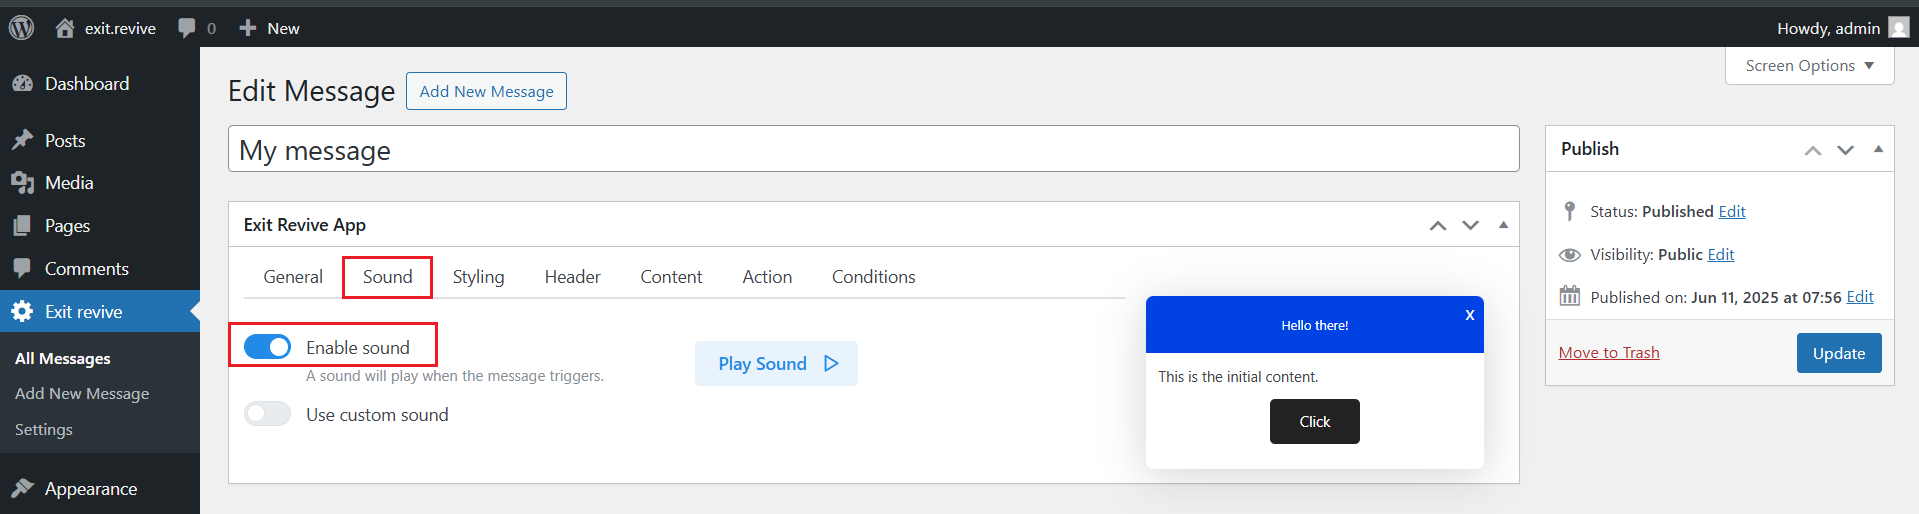Open Dashboard from the sidebar
Screen dimensions: 1919x514
86,84
